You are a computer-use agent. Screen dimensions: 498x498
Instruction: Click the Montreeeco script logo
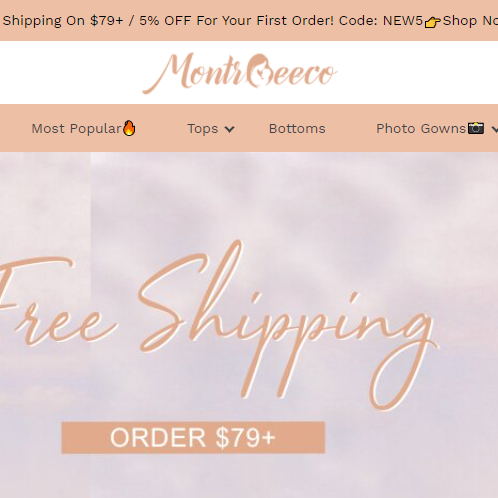point(240,73)
